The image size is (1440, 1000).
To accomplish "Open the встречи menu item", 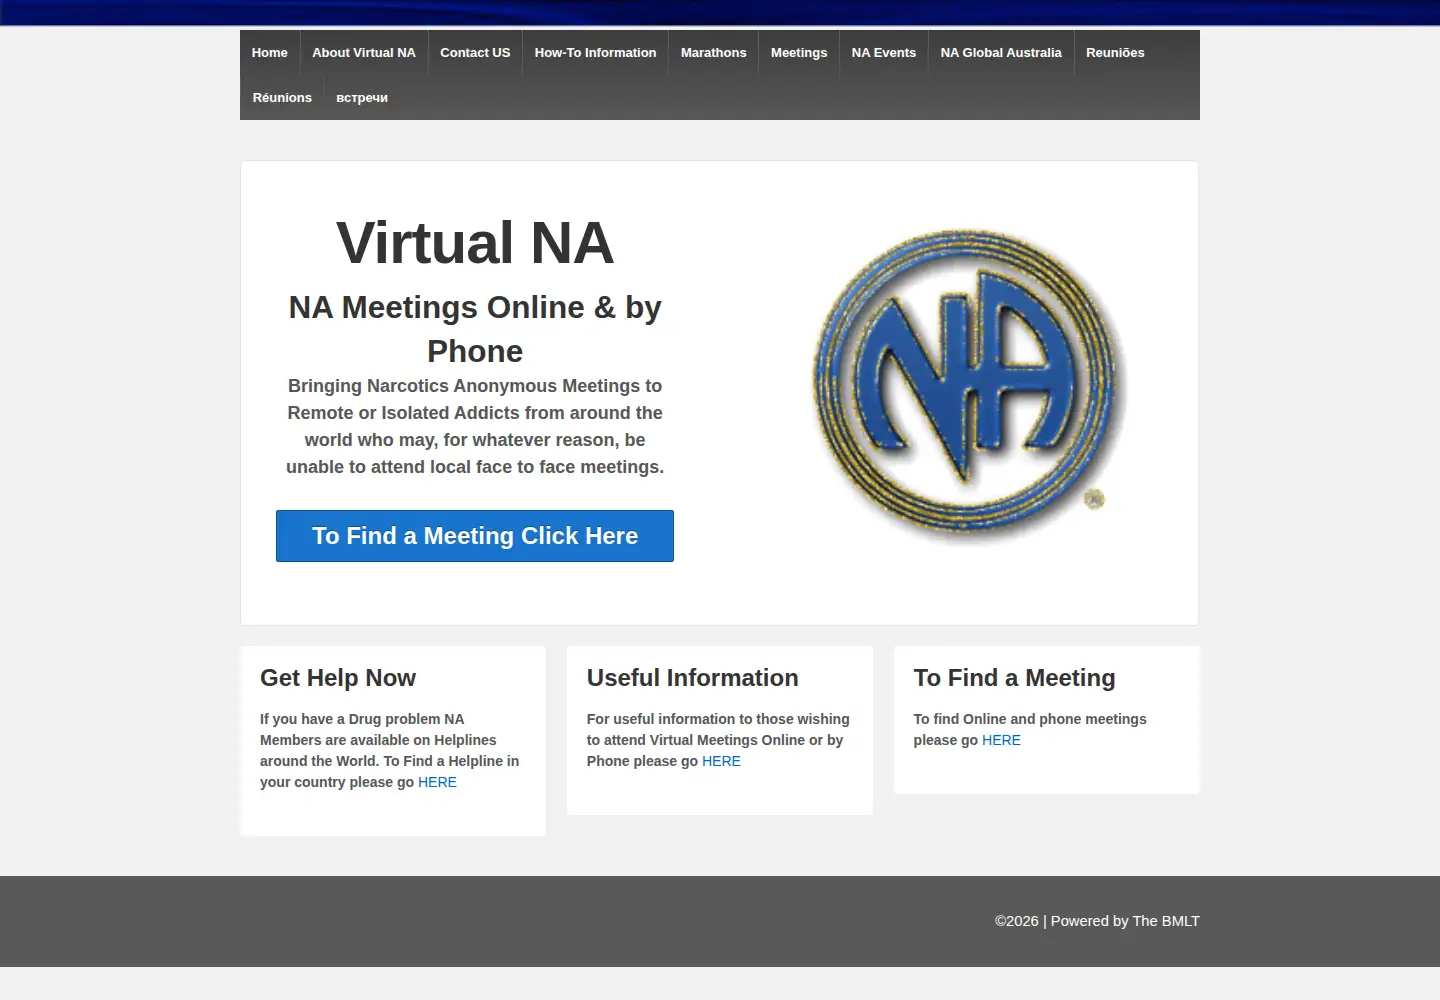I will click(x=362, y=98).
